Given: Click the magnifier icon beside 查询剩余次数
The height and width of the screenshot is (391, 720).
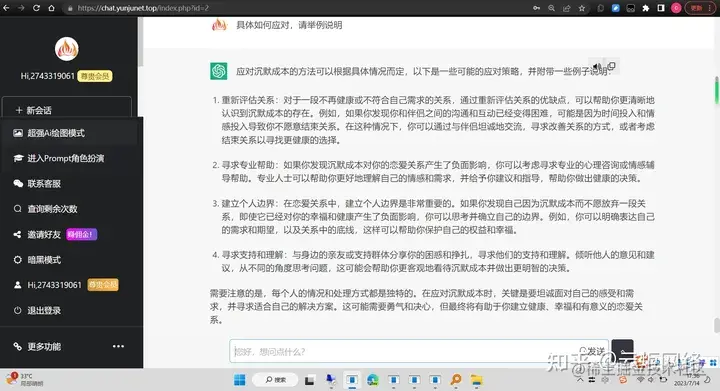Looking at the screenshot, I should 17,209.
